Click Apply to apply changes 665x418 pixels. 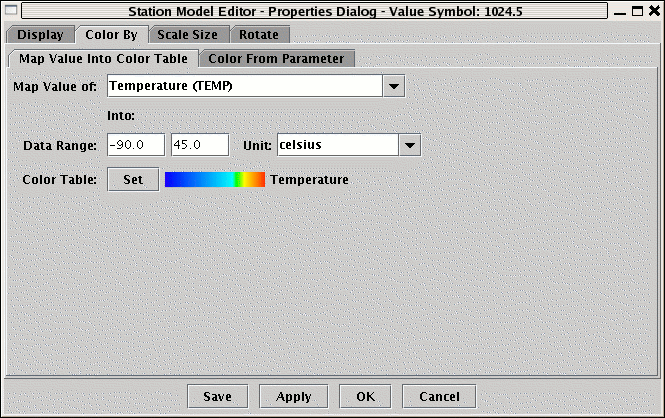click(x=294, y=396)
